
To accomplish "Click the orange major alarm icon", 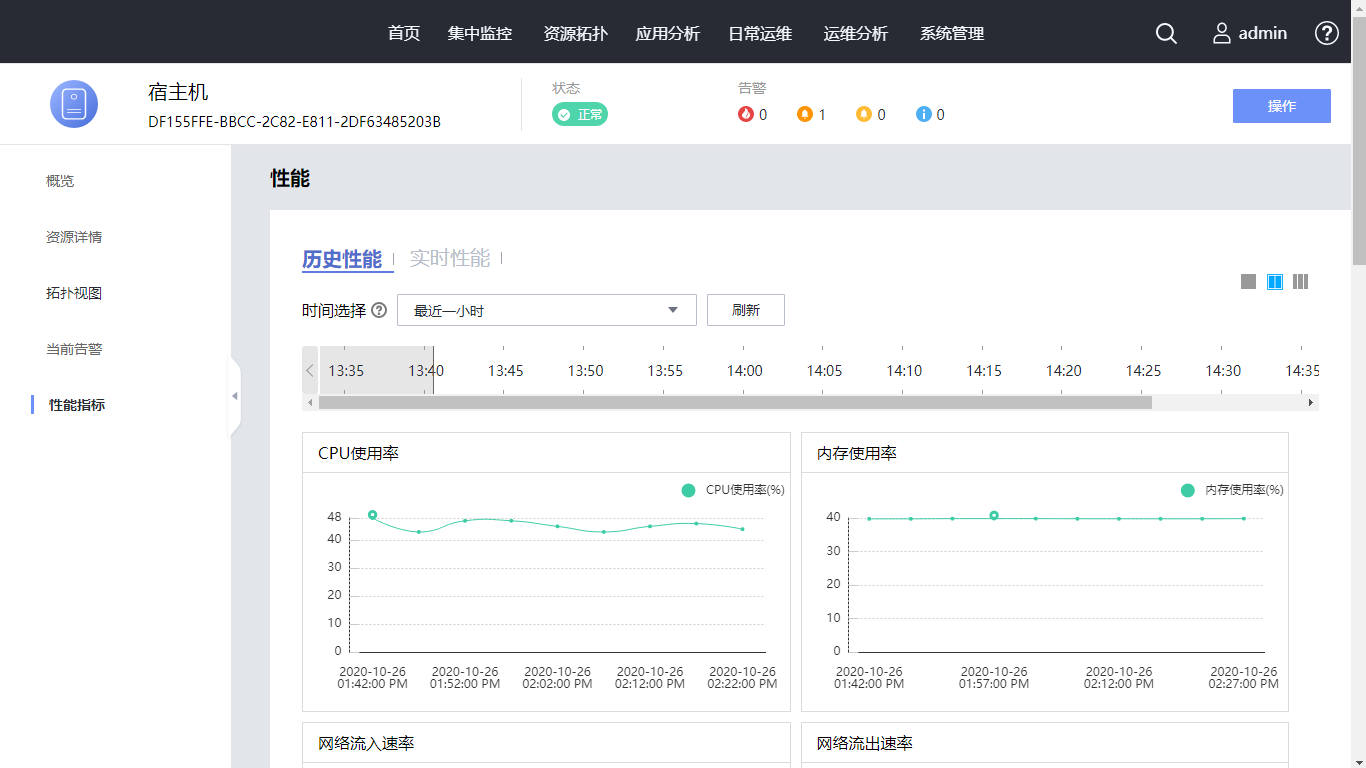I will coord(805,114).
